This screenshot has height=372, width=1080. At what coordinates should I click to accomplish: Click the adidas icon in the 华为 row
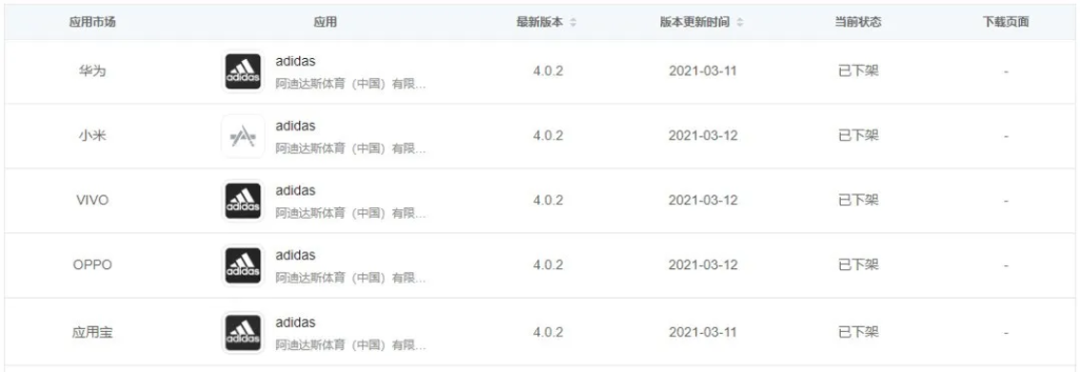(x=242, y=71)
